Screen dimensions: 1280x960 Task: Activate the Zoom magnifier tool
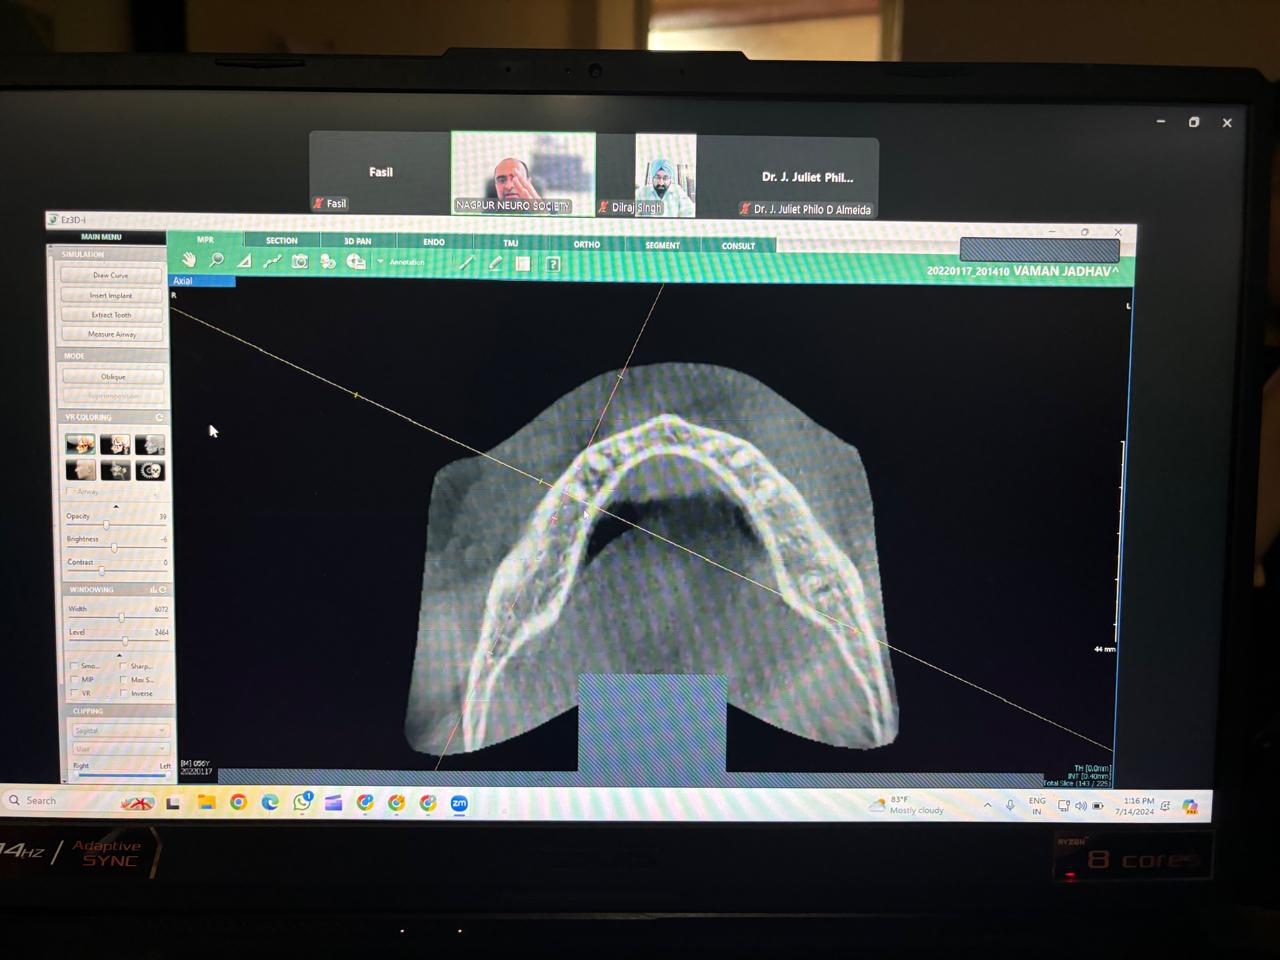(216, 260)
